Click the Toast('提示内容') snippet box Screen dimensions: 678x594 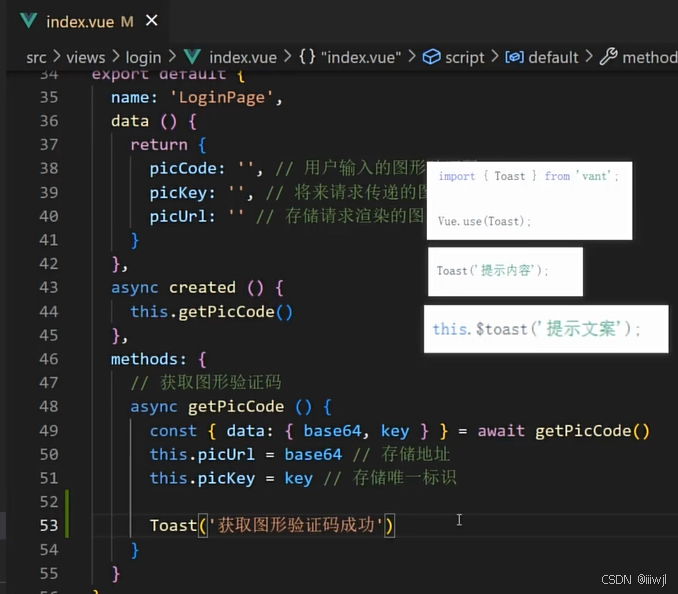[505, 271]
